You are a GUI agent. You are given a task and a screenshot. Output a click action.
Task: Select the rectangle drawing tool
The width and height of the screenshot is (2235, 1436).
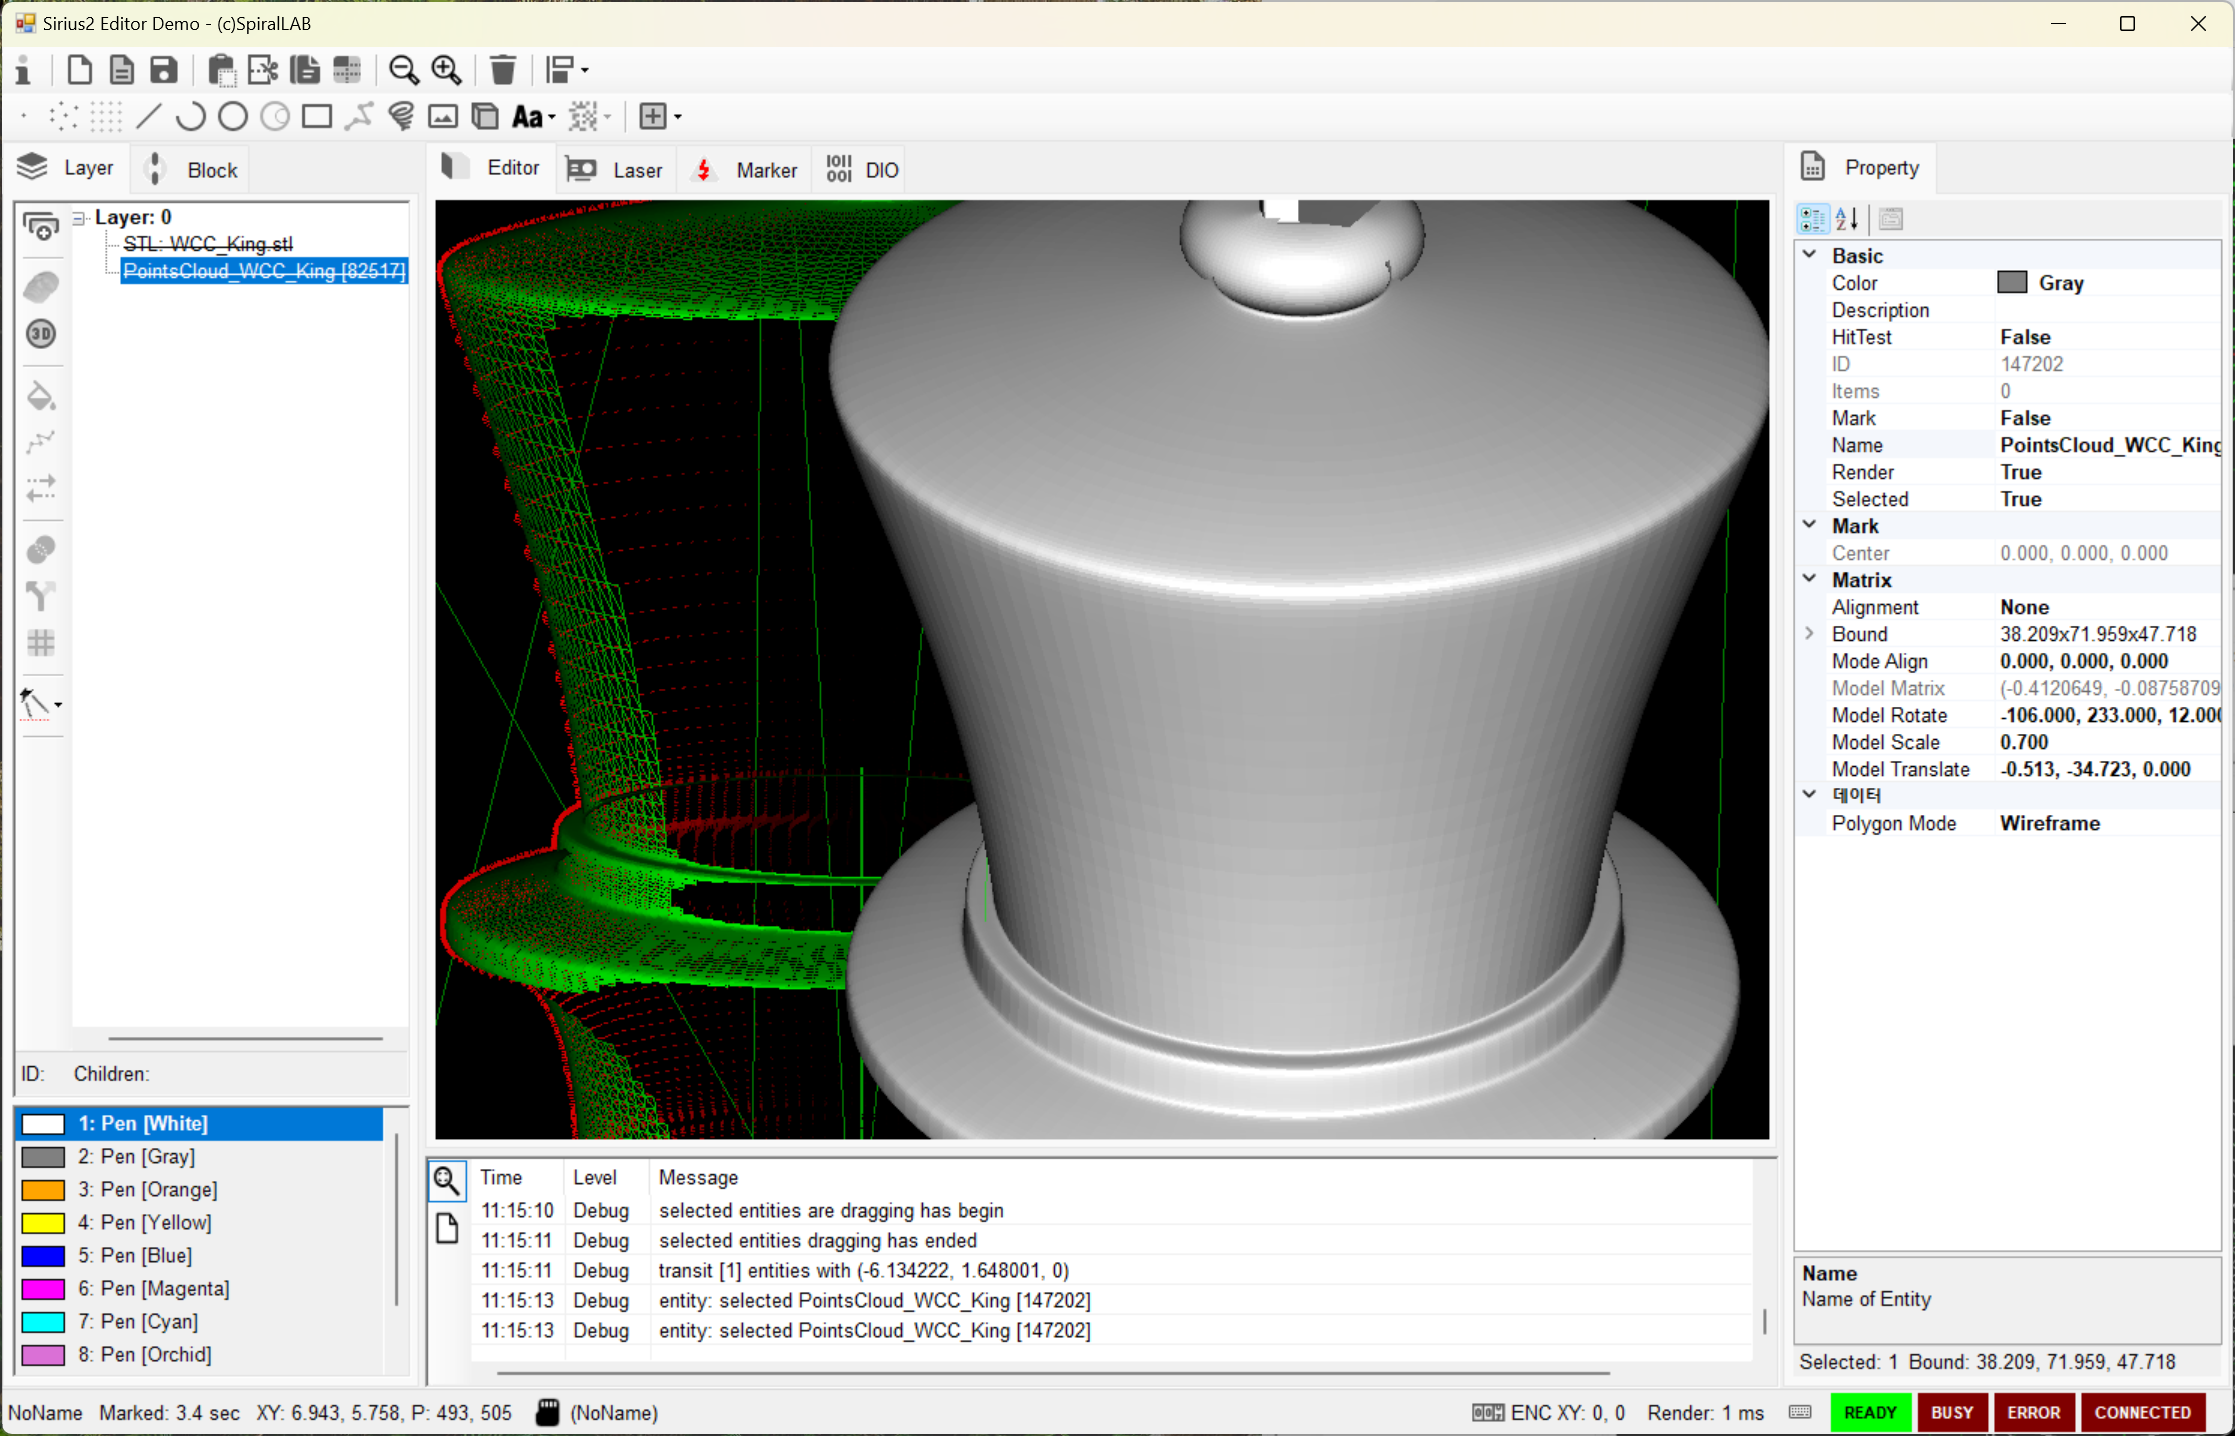point(317,117)
